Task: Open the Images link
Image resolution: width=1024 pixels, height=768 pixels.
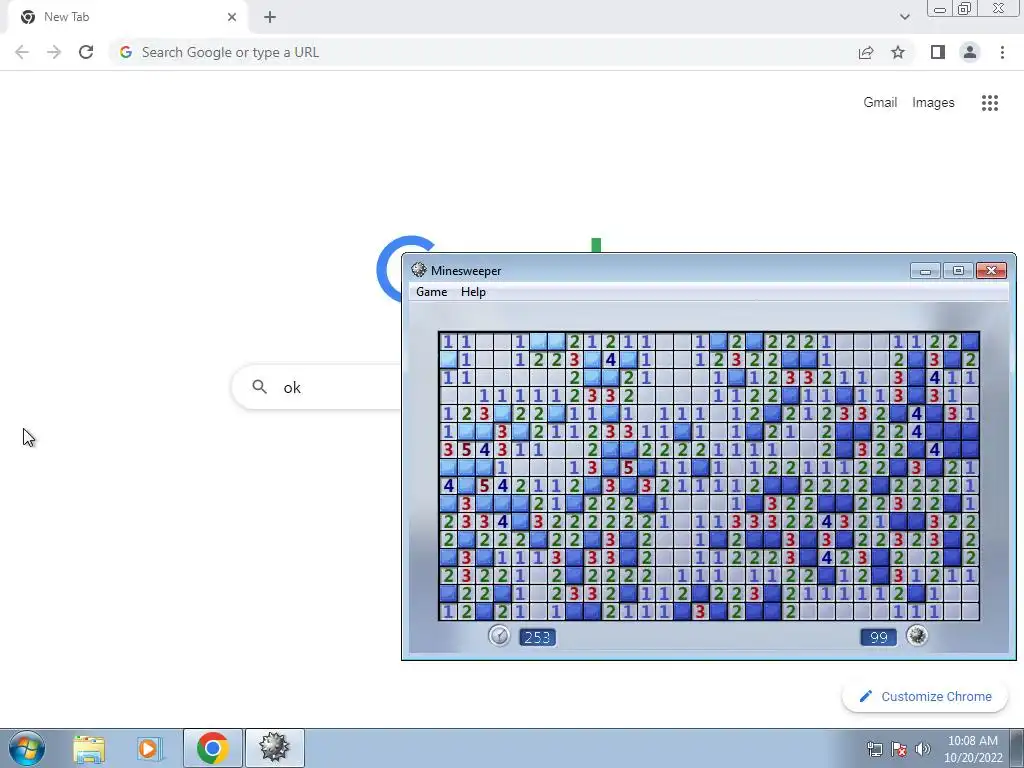Action: (933, 103)
